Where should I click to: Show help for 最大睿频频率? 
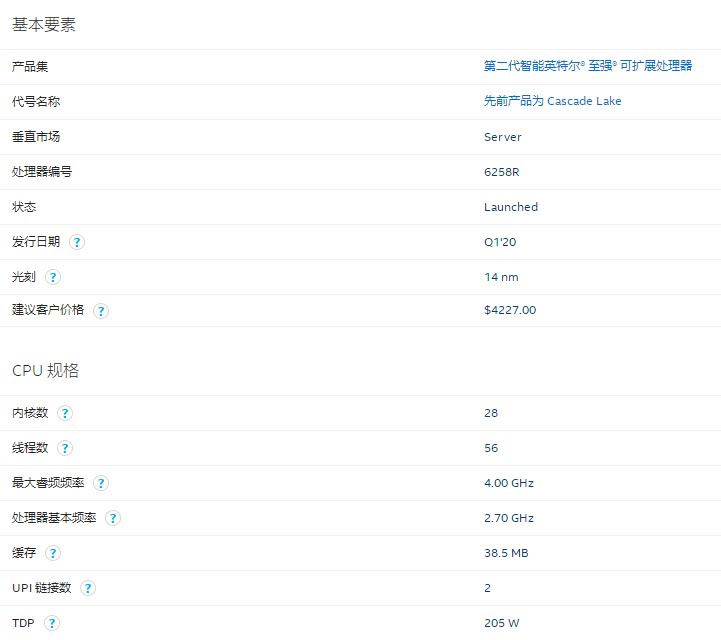click(x=101, y=483)
